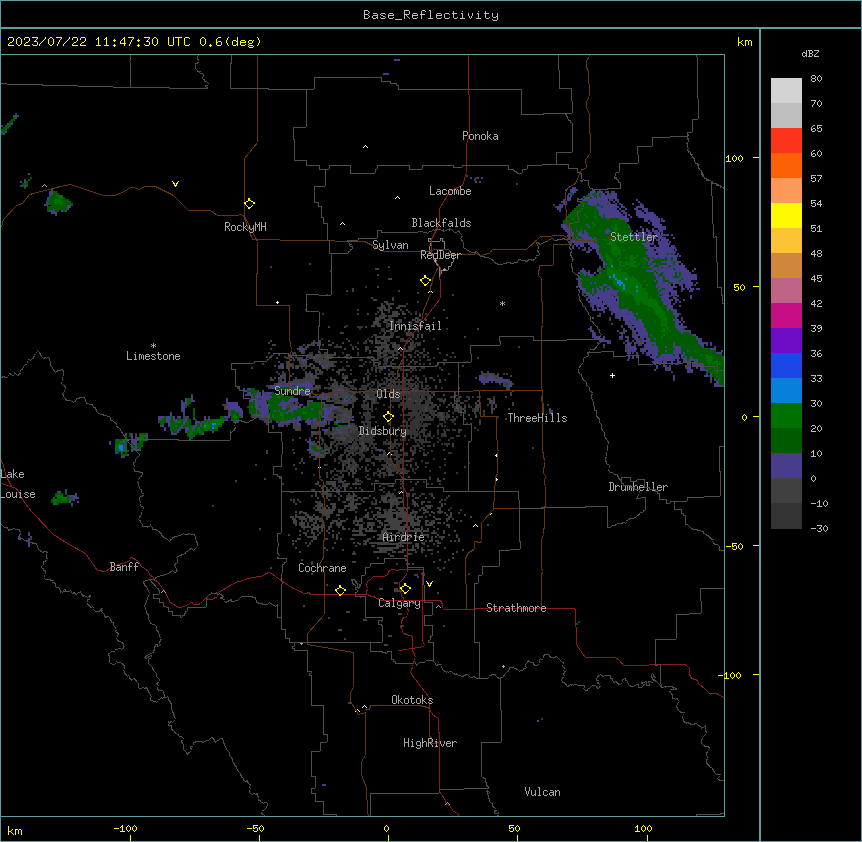Click the bright green legend swatch

(786, 416)
